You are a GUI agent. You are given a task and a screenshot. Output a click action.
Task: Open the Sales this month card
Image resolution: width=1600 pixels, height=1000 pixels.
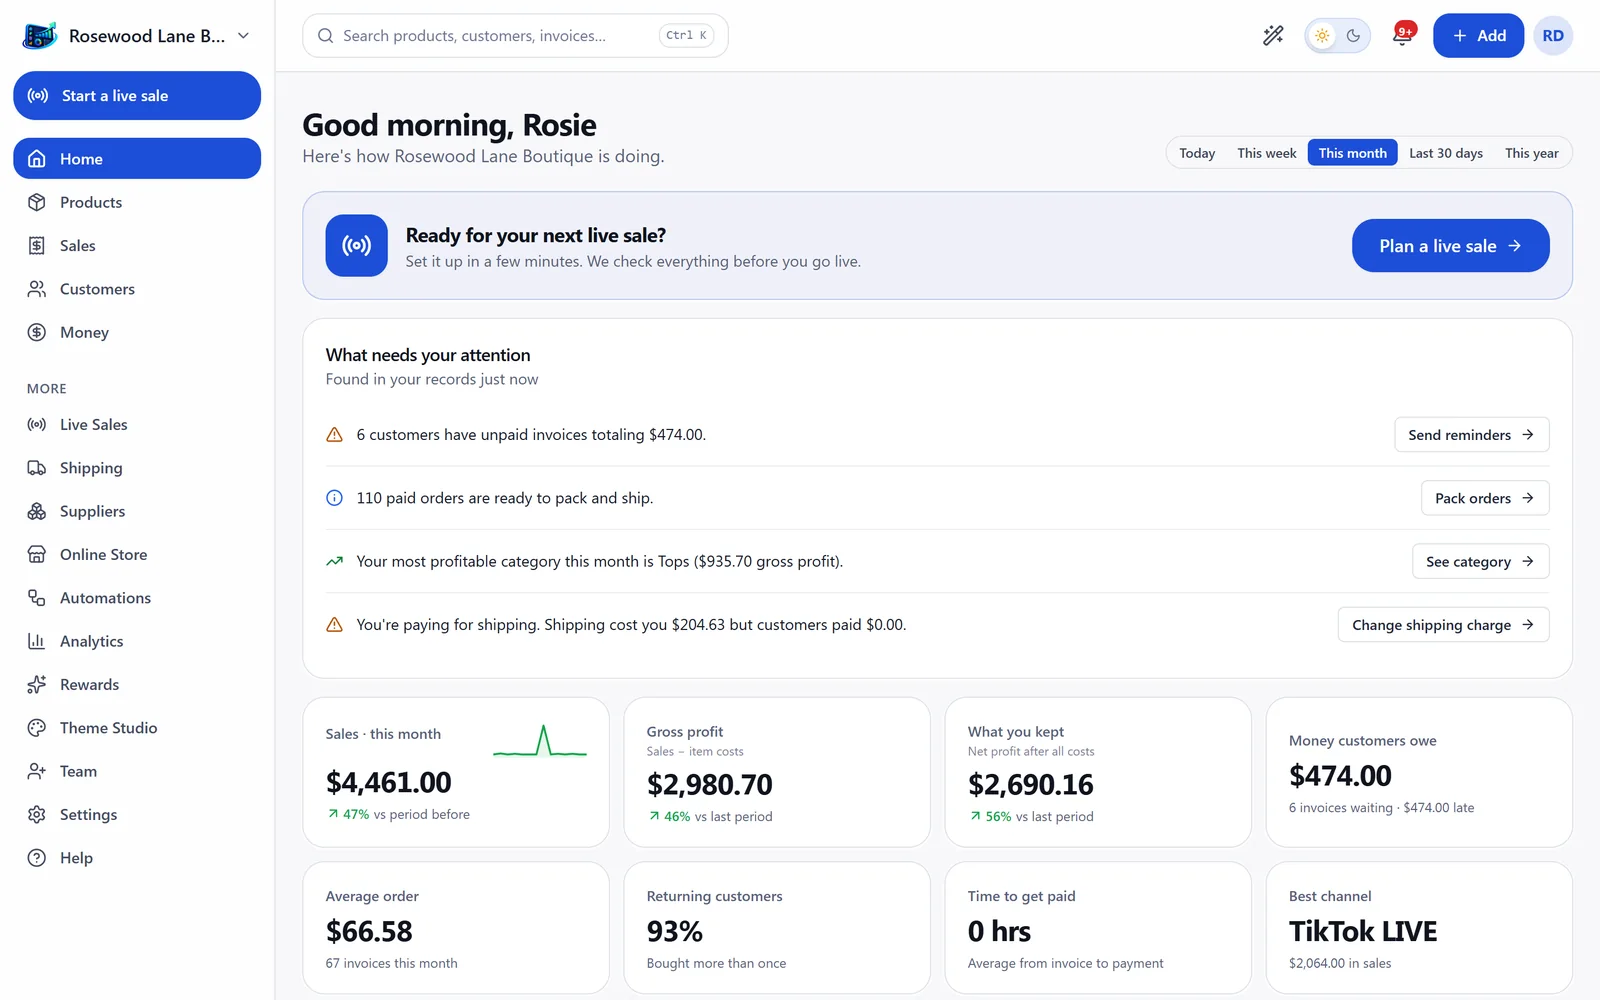456,772
